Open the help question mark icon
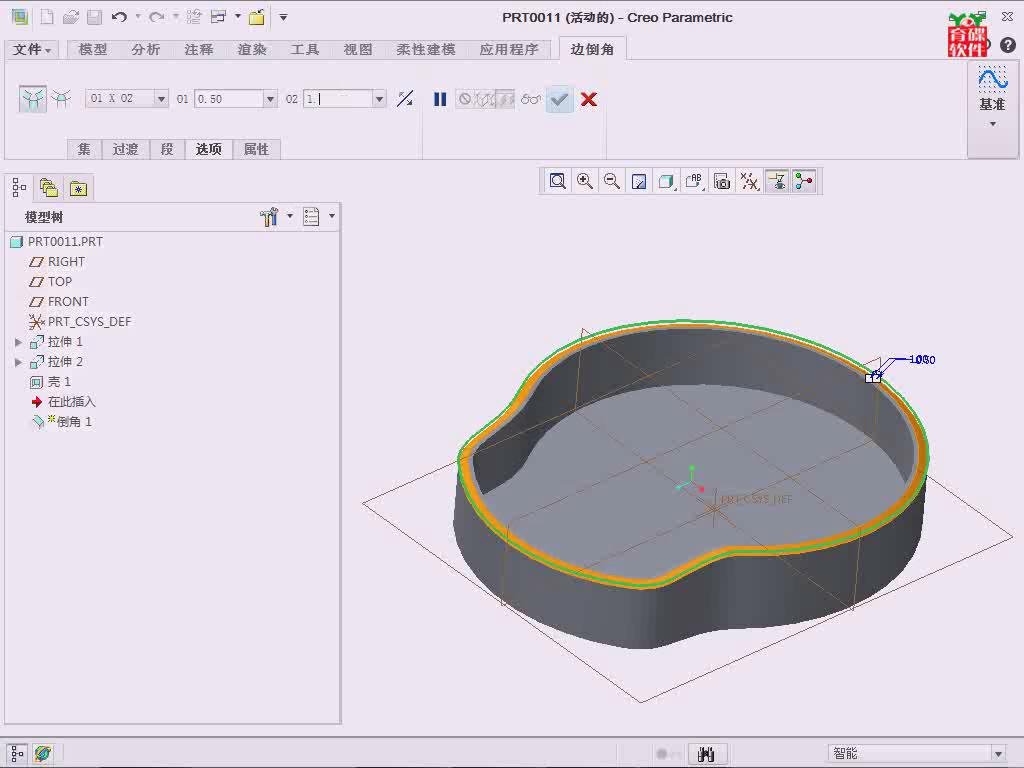This screenshot has width=1024, height=768. pos(1008,44)
